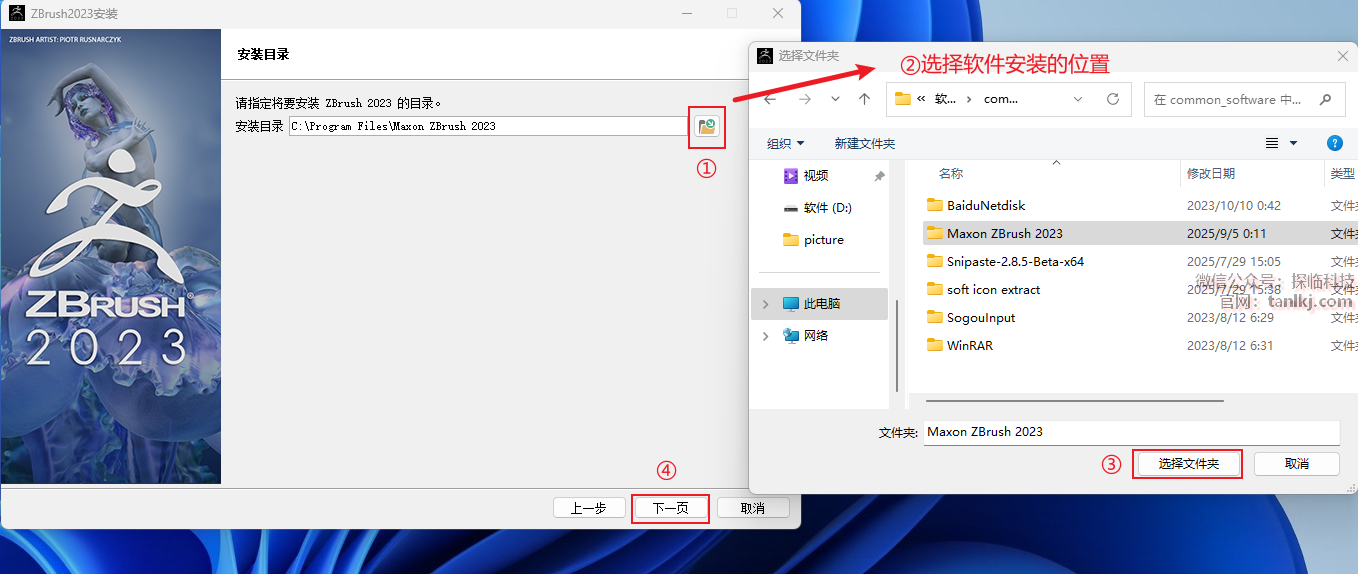The image size is (1358, 574).
Task: Click 新建文件夹 button
Action: [x=865, y=144]
